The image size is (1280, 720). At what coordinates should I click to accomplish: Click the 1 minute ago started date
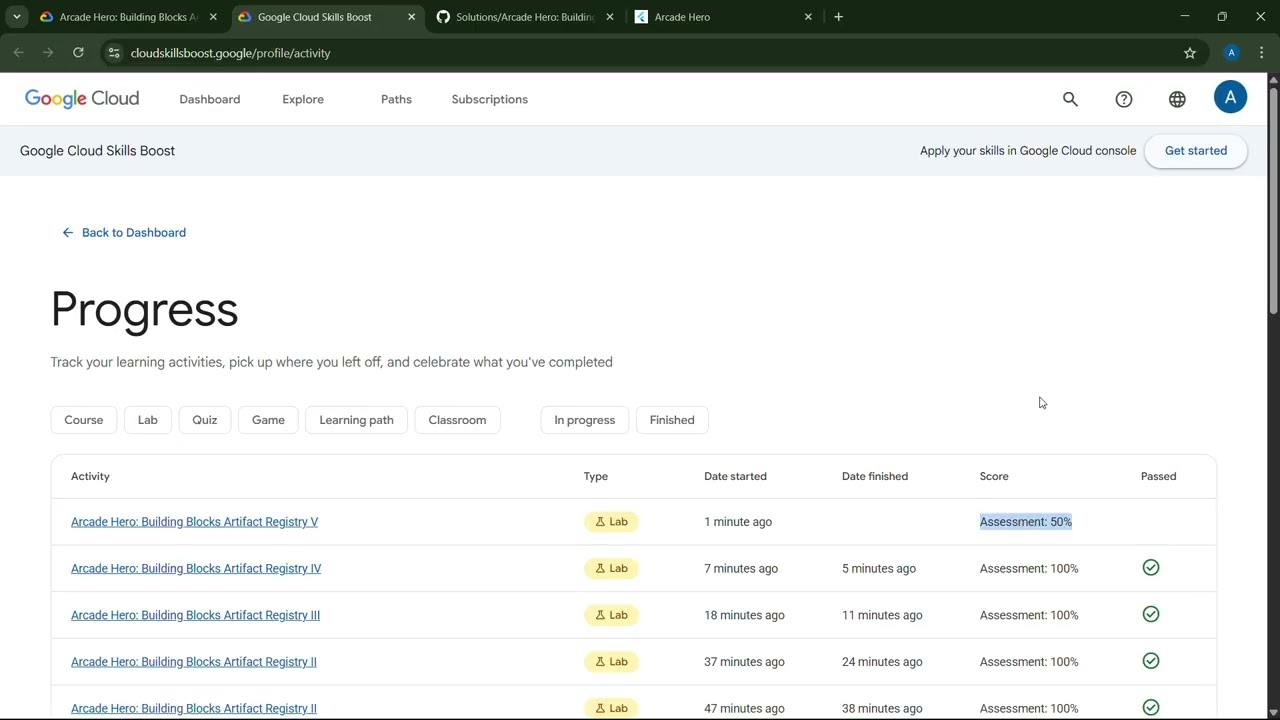pyautogui.click(x=738, y=522)
